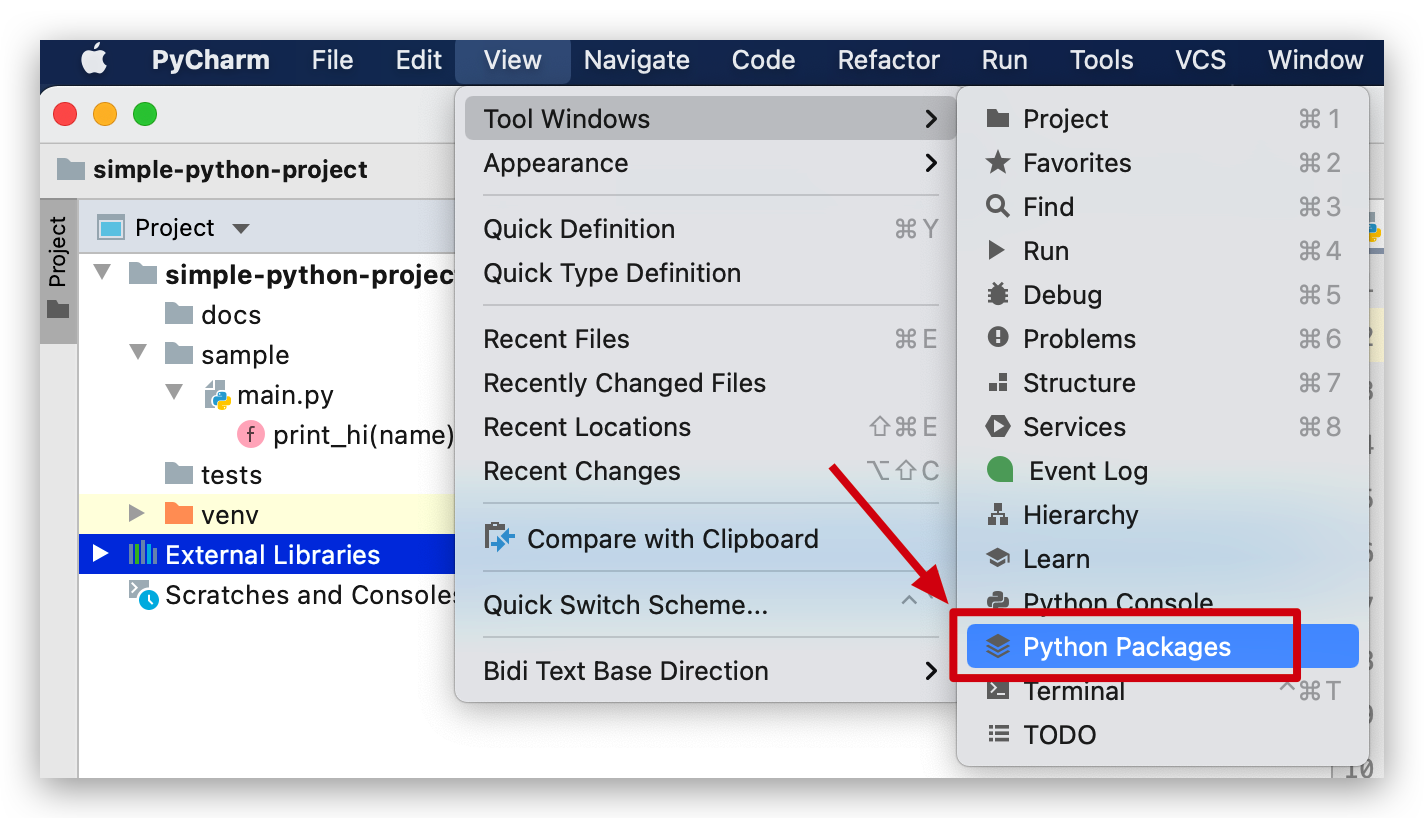Open the Project view dropdown arrow
The image size is (1424, 818).
tap(240, 228)
